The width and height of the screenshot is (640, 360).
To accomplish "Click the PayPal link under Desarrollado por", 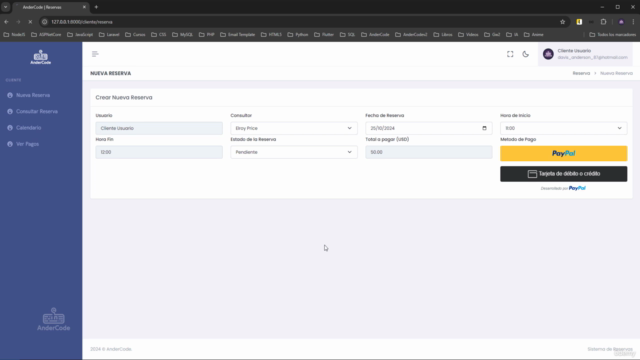I will point(577,188).
